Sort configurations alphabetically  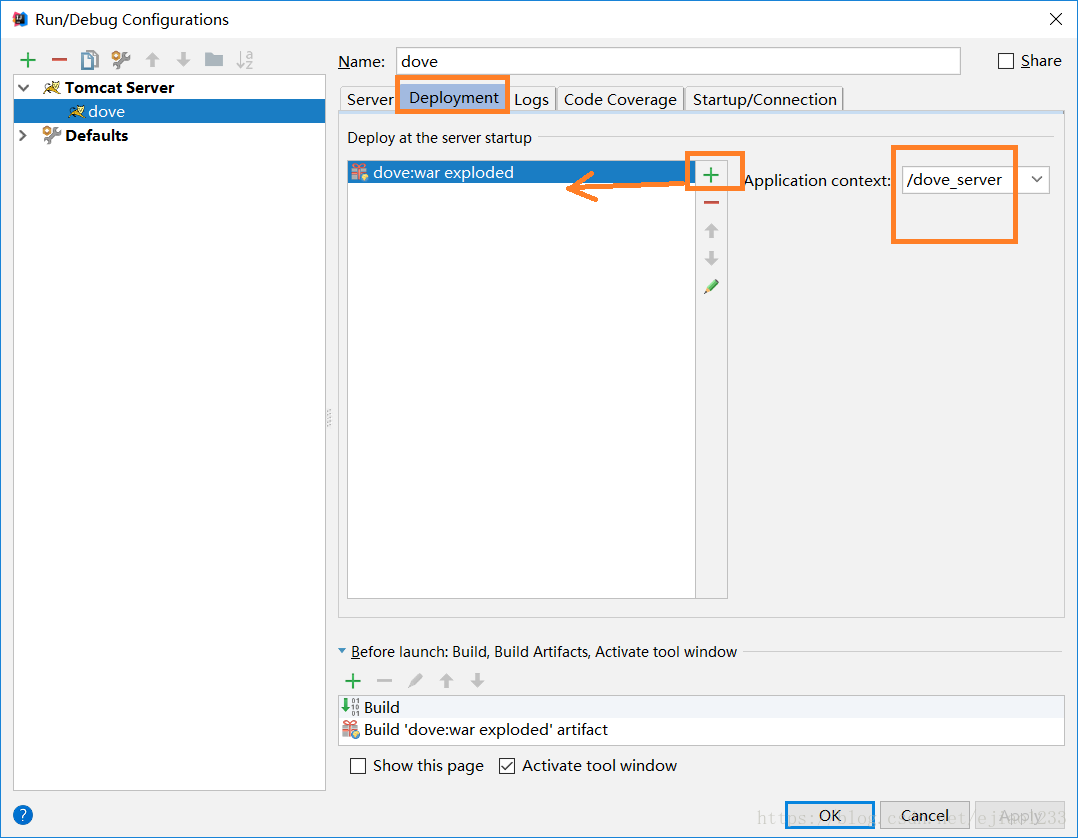pyautogui.click(x=244, y=59)
